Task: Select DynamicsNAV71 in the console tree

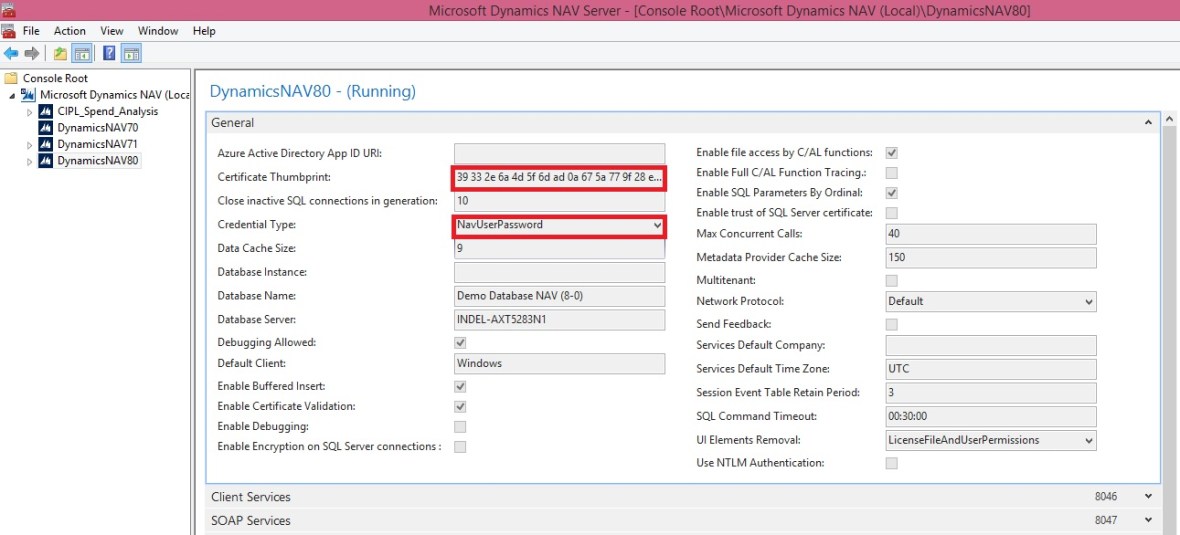Action: [x=97, y=144]
